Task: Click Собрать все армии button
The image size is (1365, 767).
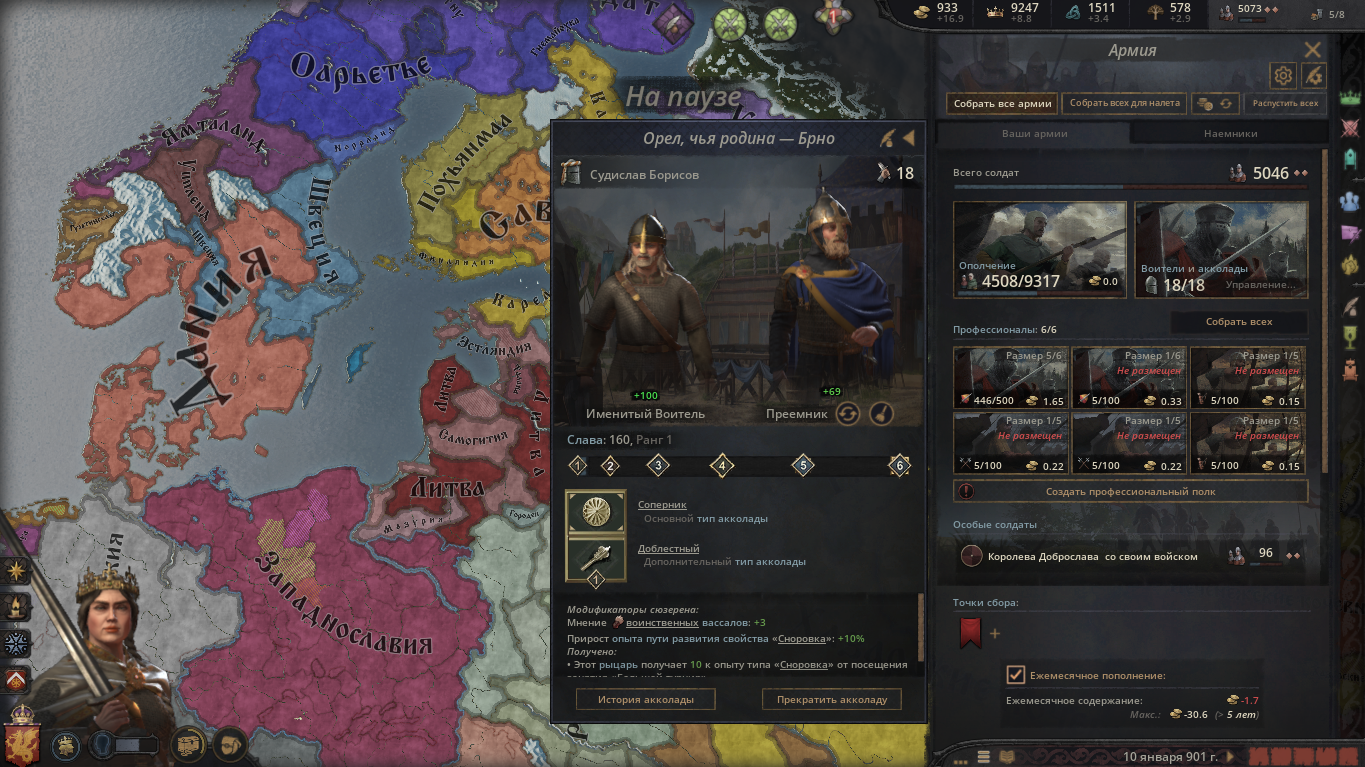Action: tap(1002, 103)
